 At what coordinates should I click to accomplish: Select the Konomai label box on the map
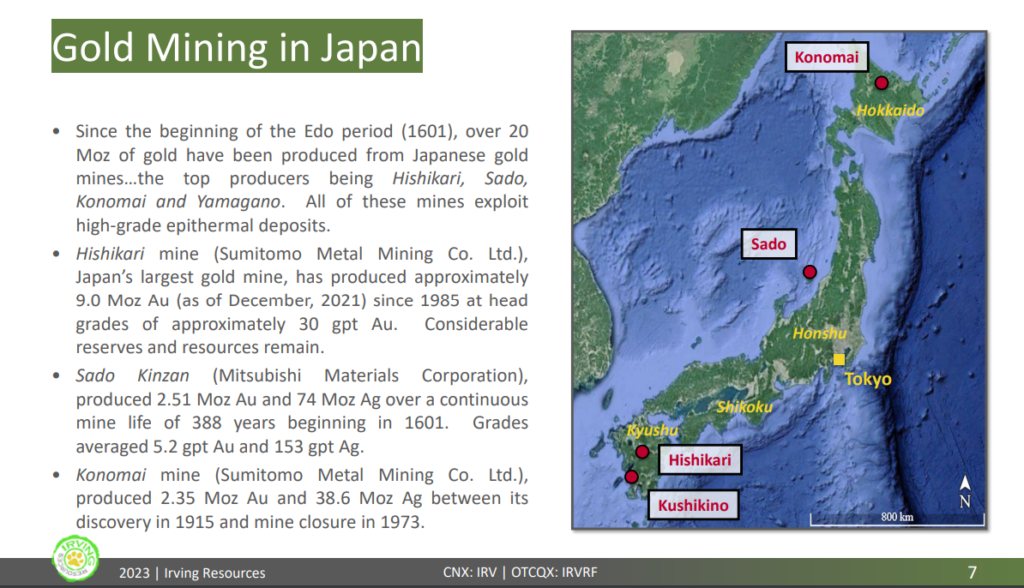827,57
